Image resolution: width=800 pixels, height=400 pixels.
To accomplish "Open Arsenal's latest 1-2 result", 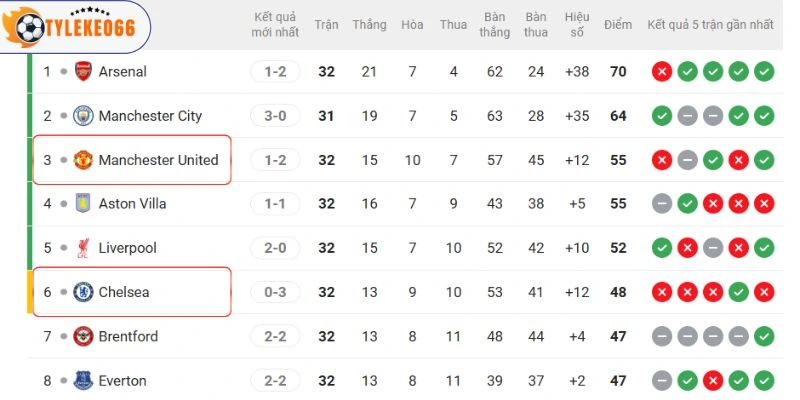I will tap(275, 72).
